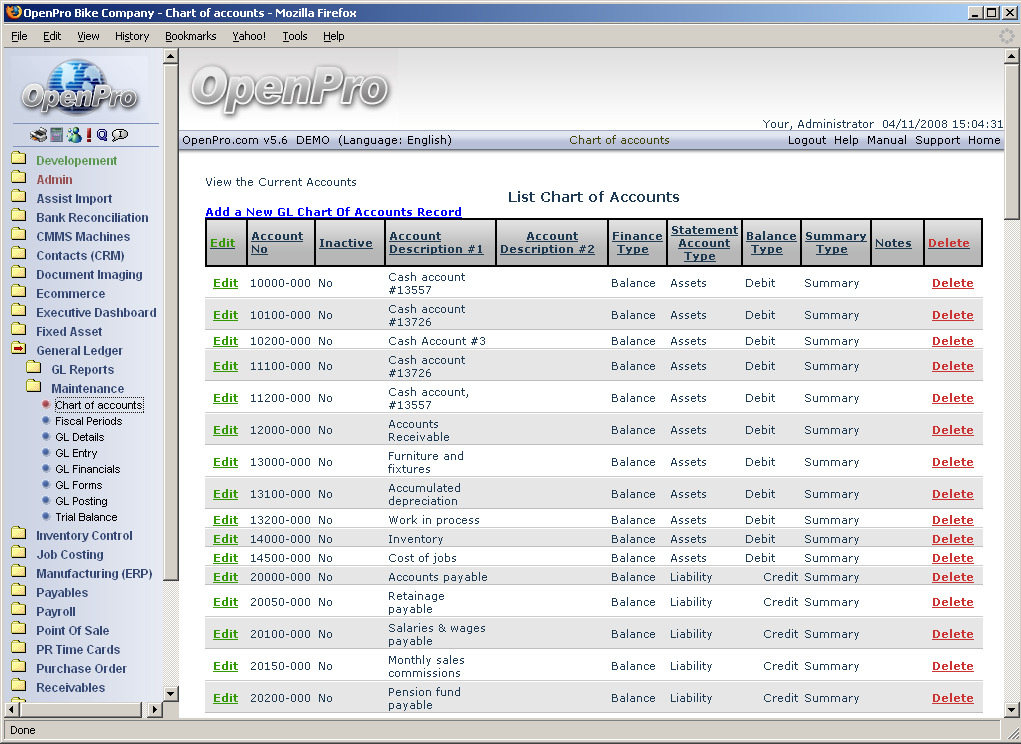Open GL Posting from the sidebar
This screenshot has width=1021, height=744.
click(81, 501)
